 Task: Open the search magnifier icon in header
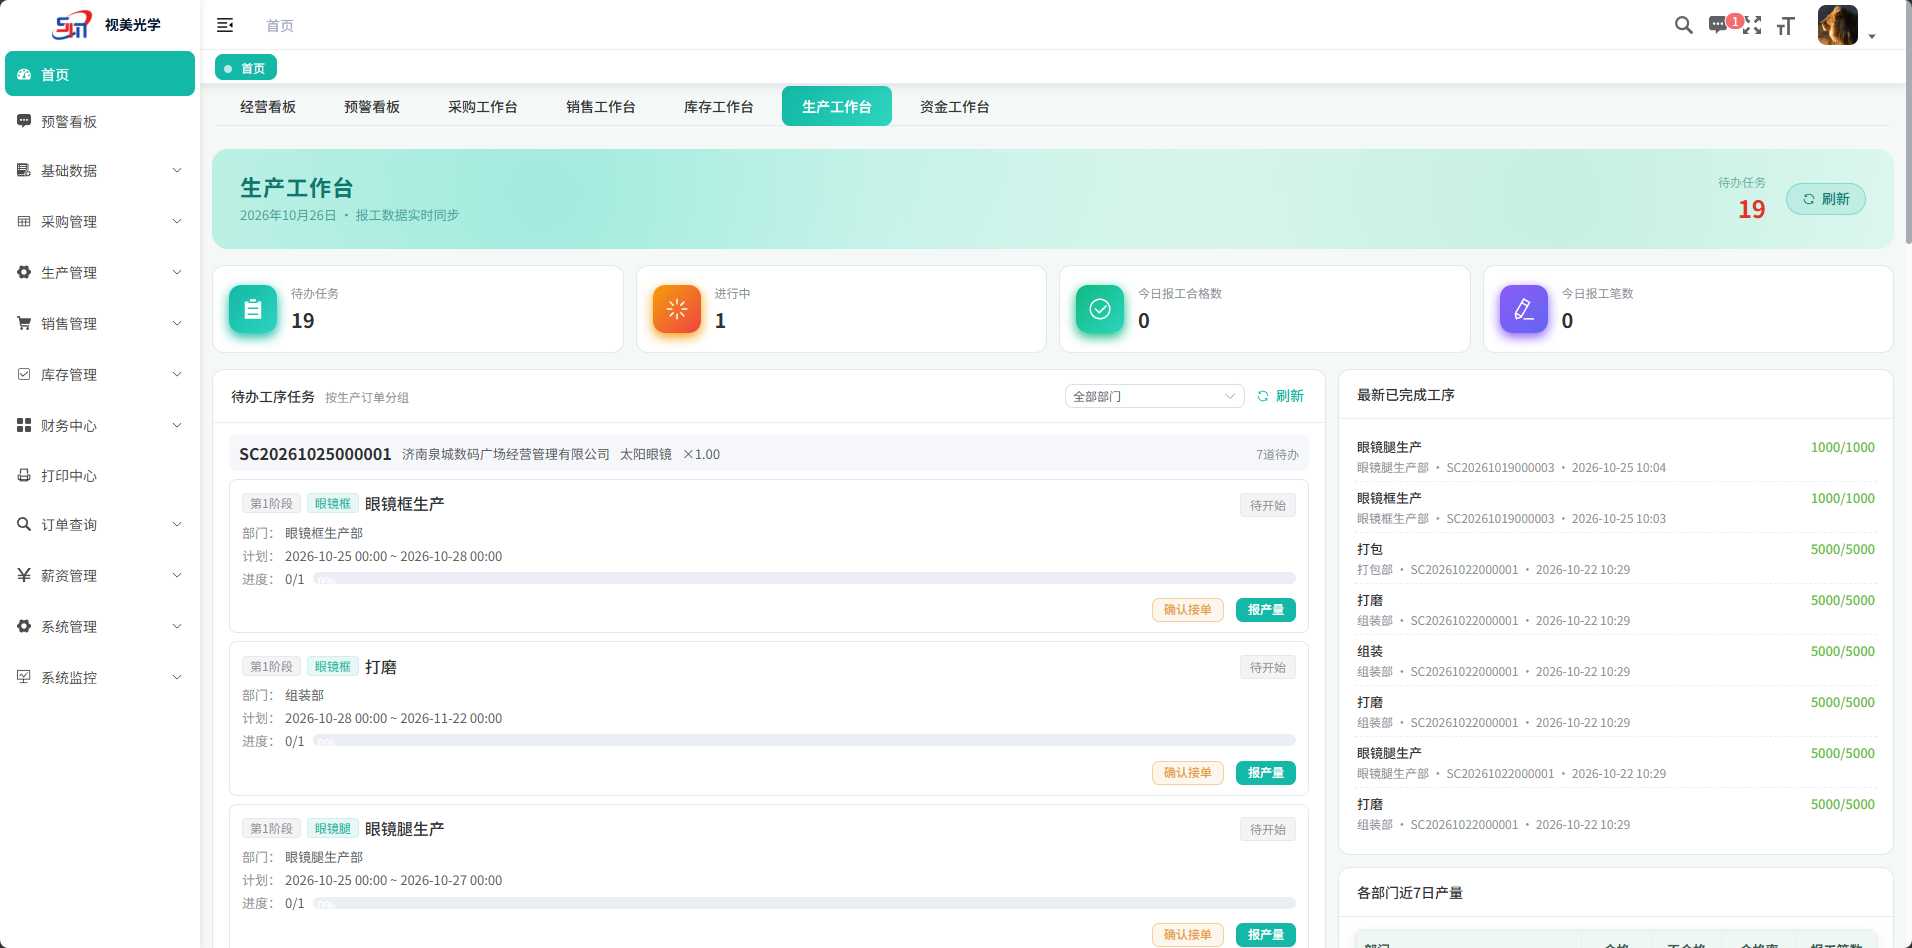point(1684,25)
